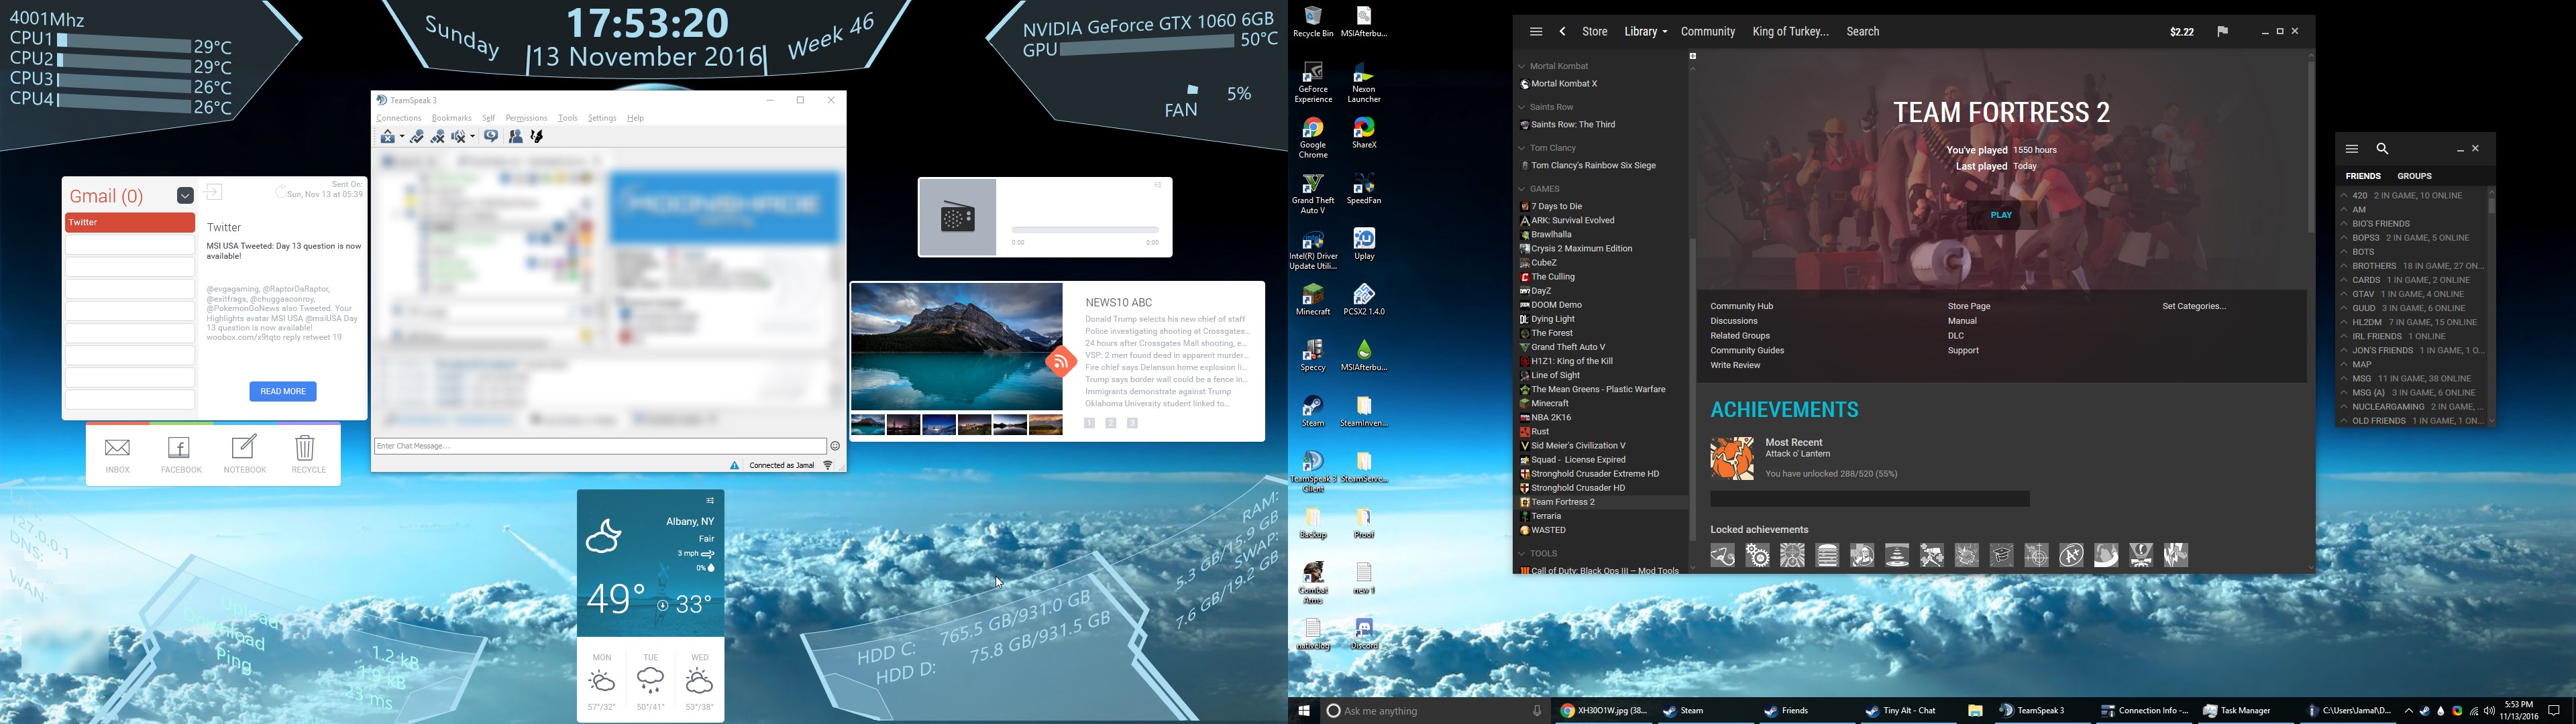Click friends list search magnifier
The image size is (2576, 724).
point(2383,149)
